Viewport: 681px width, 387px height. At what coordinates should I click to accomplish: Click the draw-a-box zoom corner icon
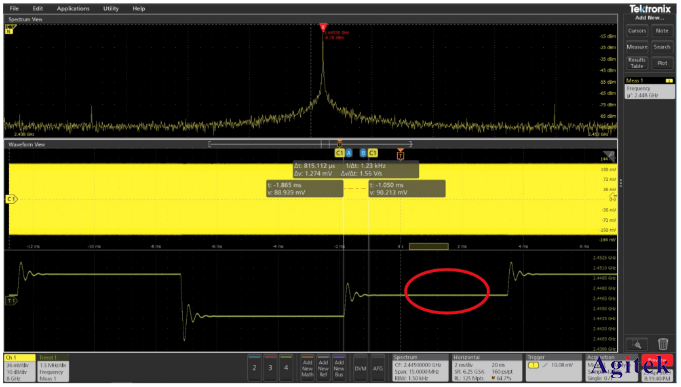pos(609,155)
